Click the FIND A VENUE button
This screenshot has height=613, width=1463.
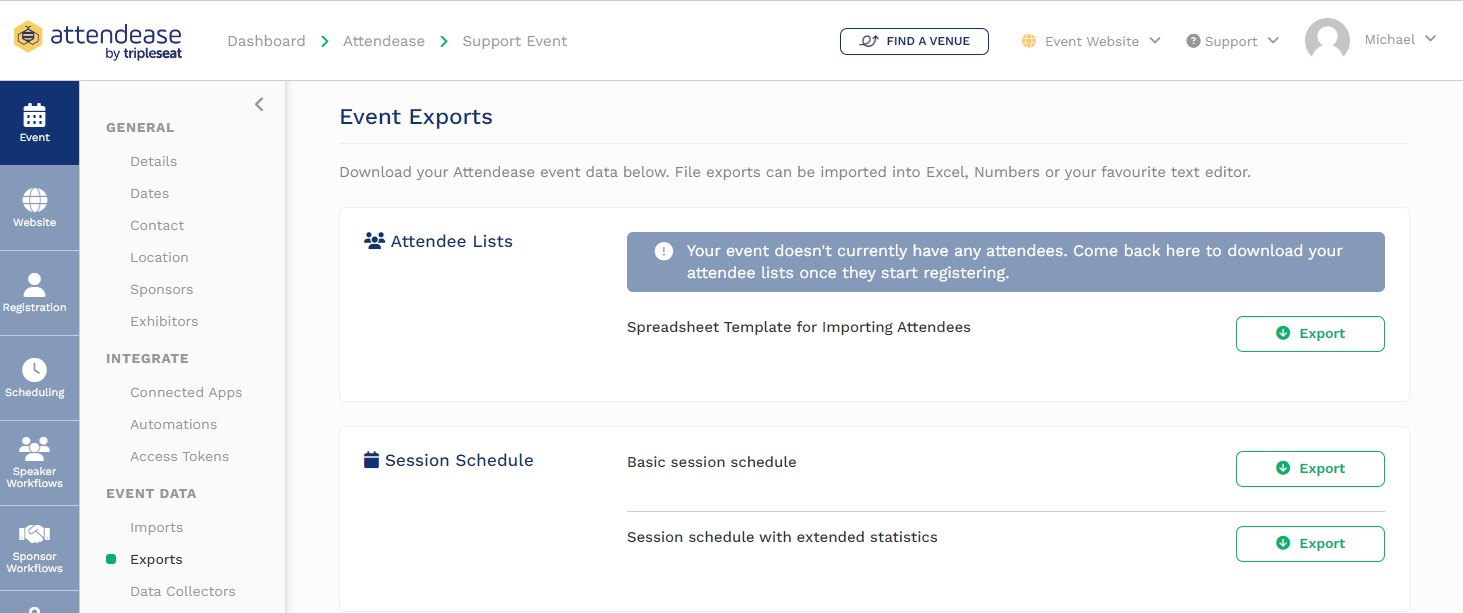913,41
